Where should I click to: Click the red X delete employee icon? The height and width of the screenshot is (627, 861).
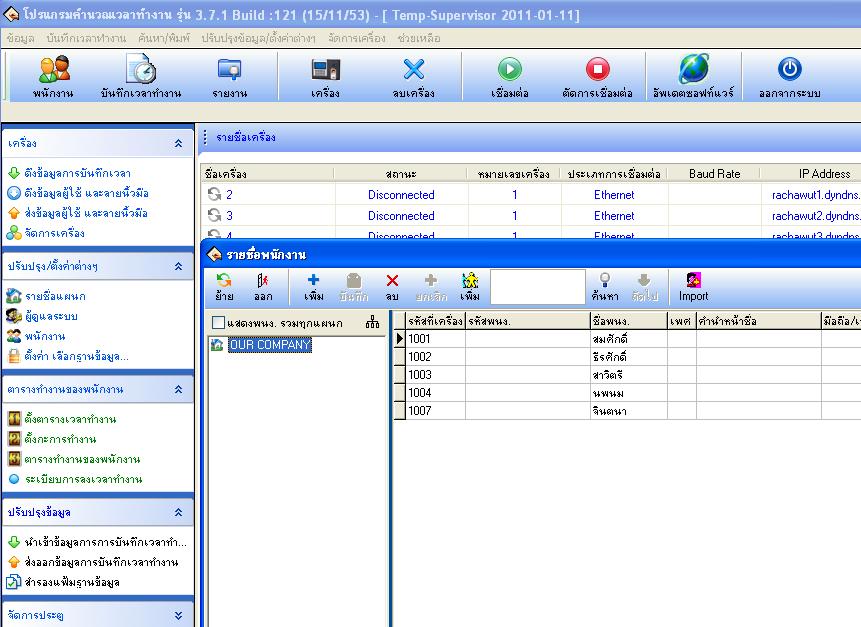tap(392, 281)
